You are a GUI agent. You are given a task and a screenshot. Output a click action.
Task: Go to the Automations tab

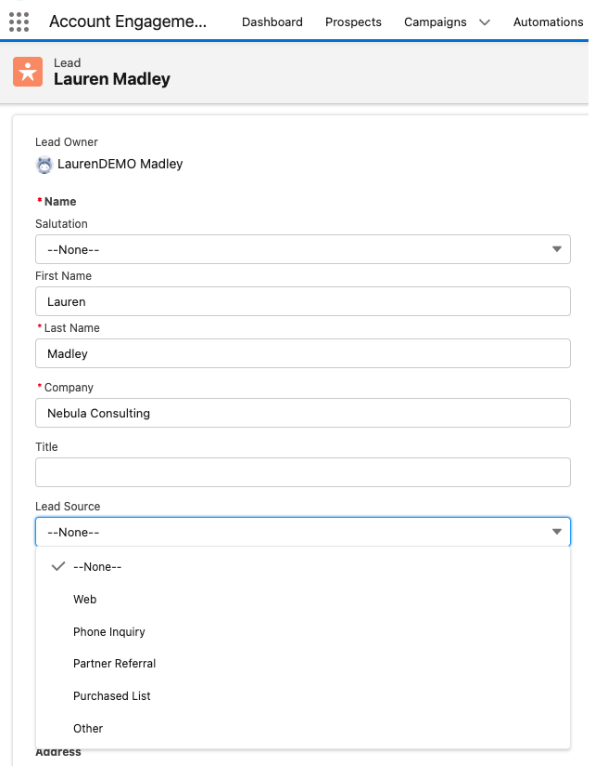click(548, 22)
